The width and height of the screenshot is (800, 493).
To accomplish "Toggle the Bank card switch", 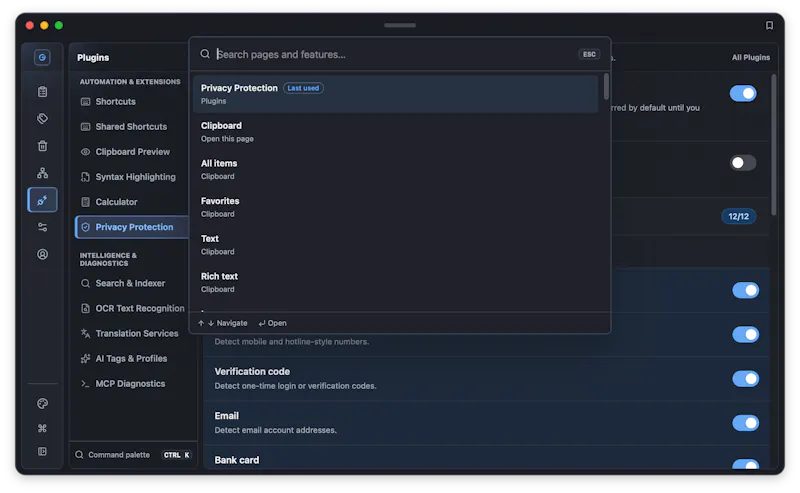I will point(745,464).
